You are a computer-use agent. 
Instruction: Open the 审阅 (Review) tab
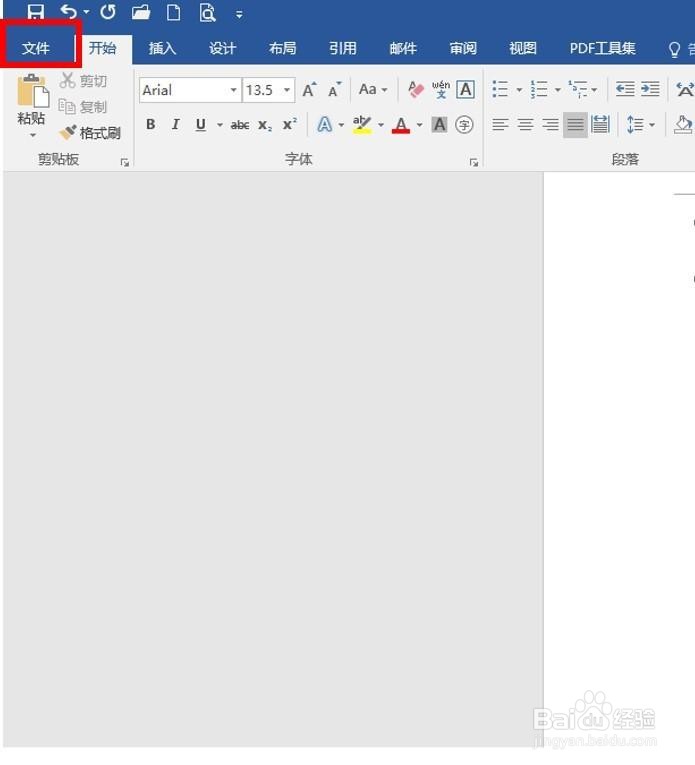tap(463, 48)
